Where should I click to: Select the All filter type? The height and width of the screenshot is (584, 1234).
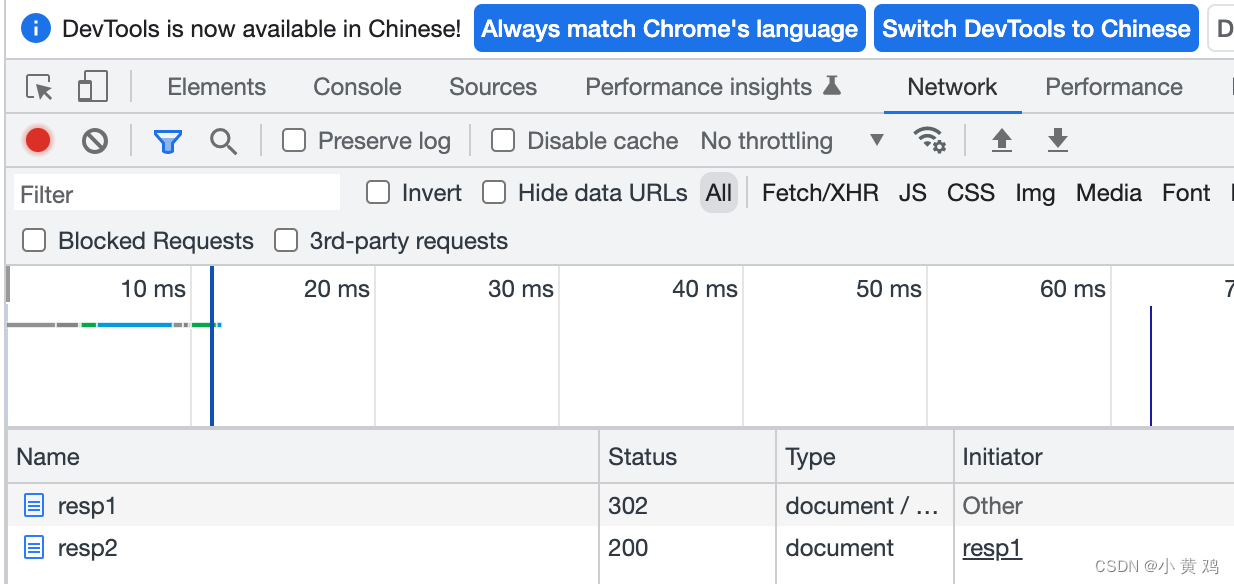[x=719, y=193]
